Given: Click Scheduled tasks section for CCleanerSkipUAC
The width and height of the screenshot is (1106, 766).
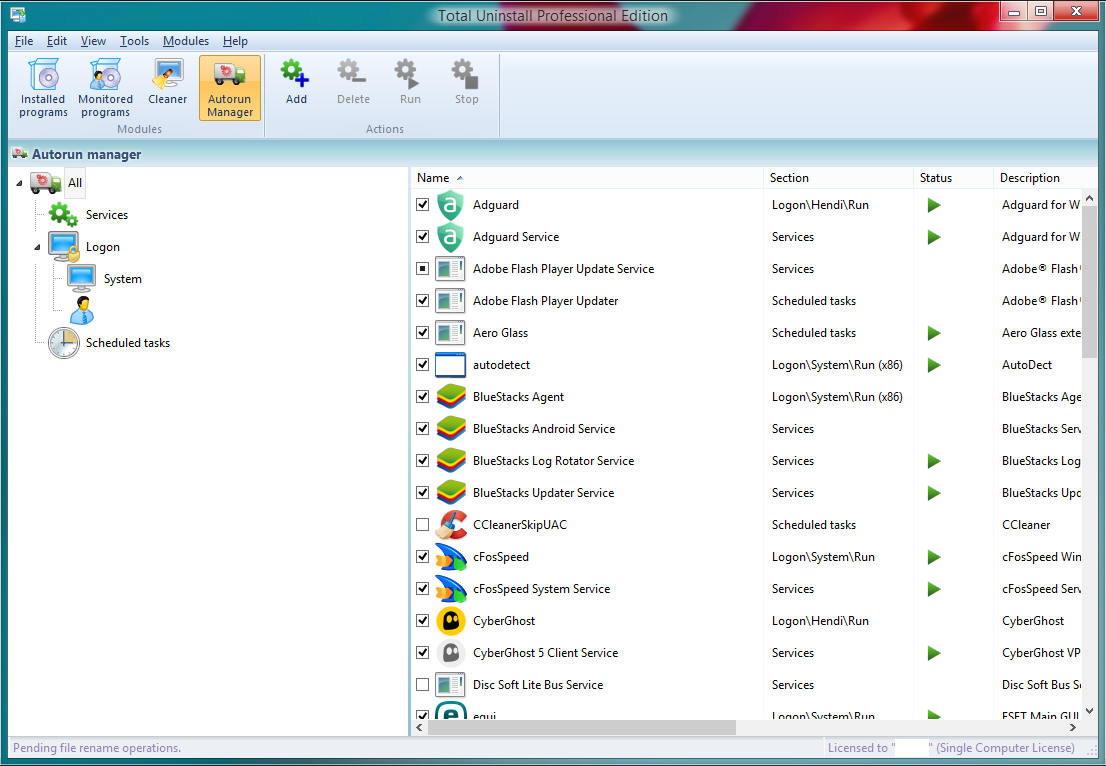Looking at the screenshot, I should click(x=814, y=525).
